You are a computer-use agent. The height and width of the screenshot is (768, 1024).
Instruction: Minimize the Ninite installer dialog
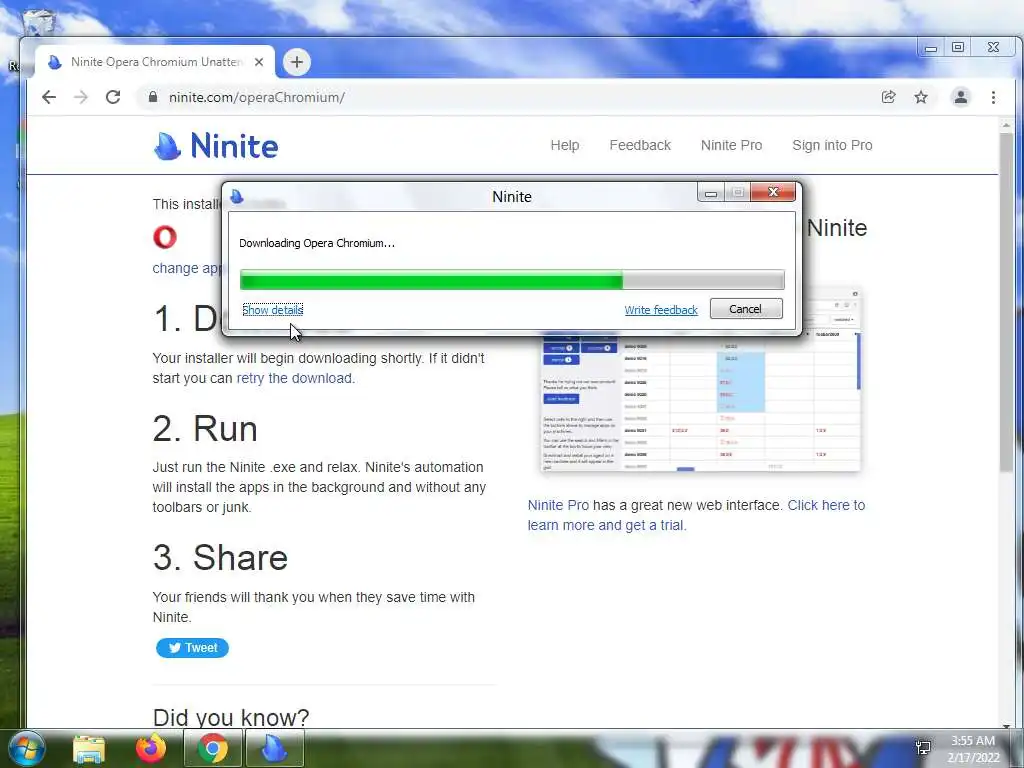pyautogui.click(x=711, y=192)
